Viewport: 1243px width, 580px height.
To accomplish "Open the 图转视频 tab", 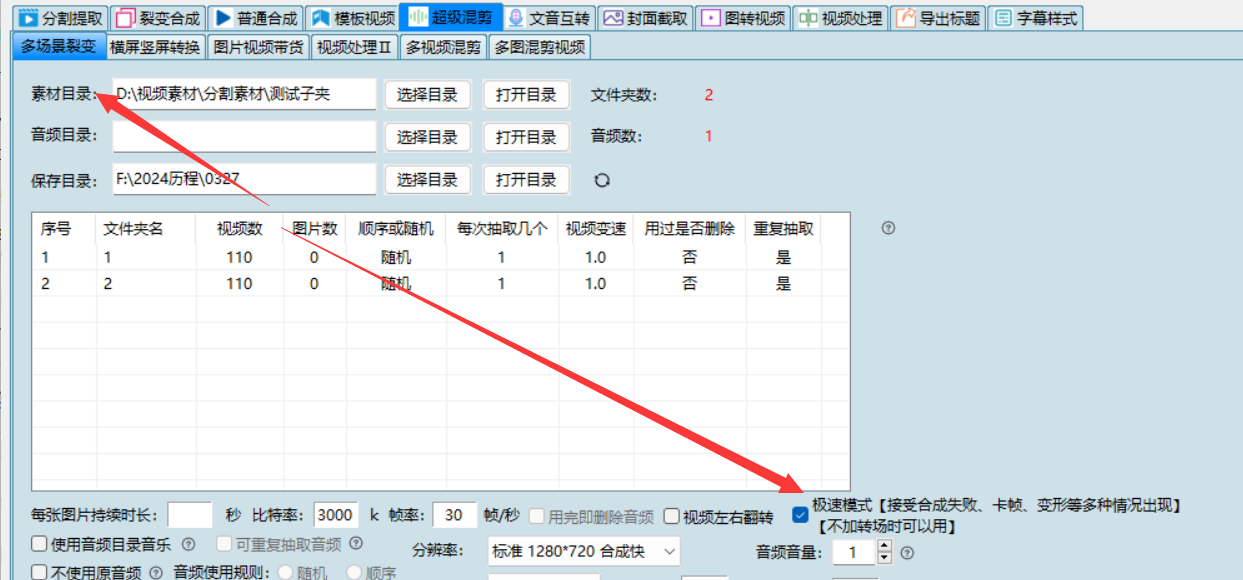I will point(743,18).
